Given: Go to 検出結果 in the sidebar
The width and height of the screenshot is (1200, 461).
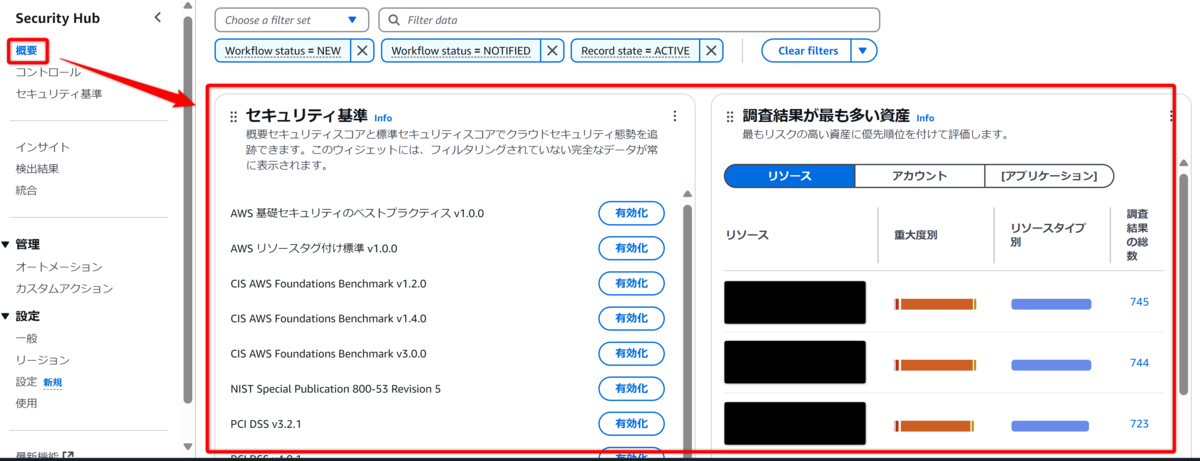Looking at the screenshot, I should pyautogui.click(x=37, y=169).
